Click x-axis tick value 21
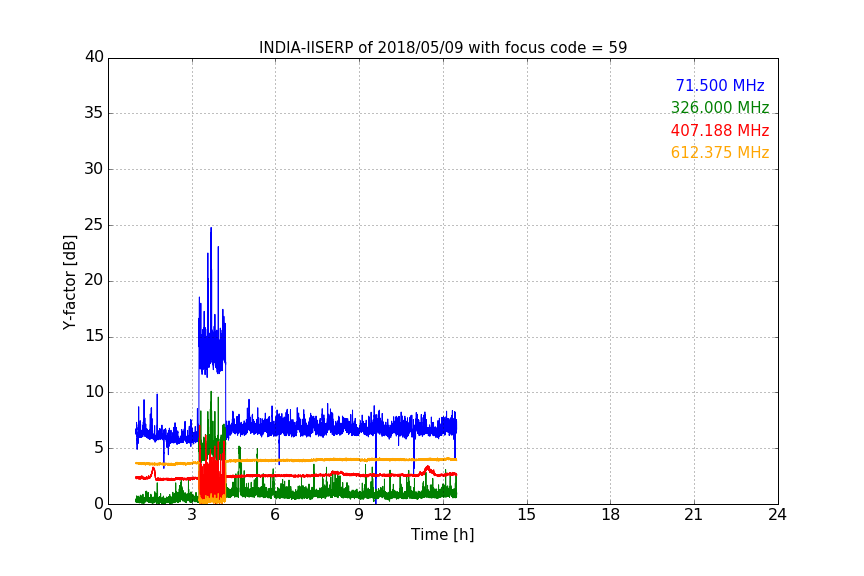864x576 pixels. pos(694,515)
